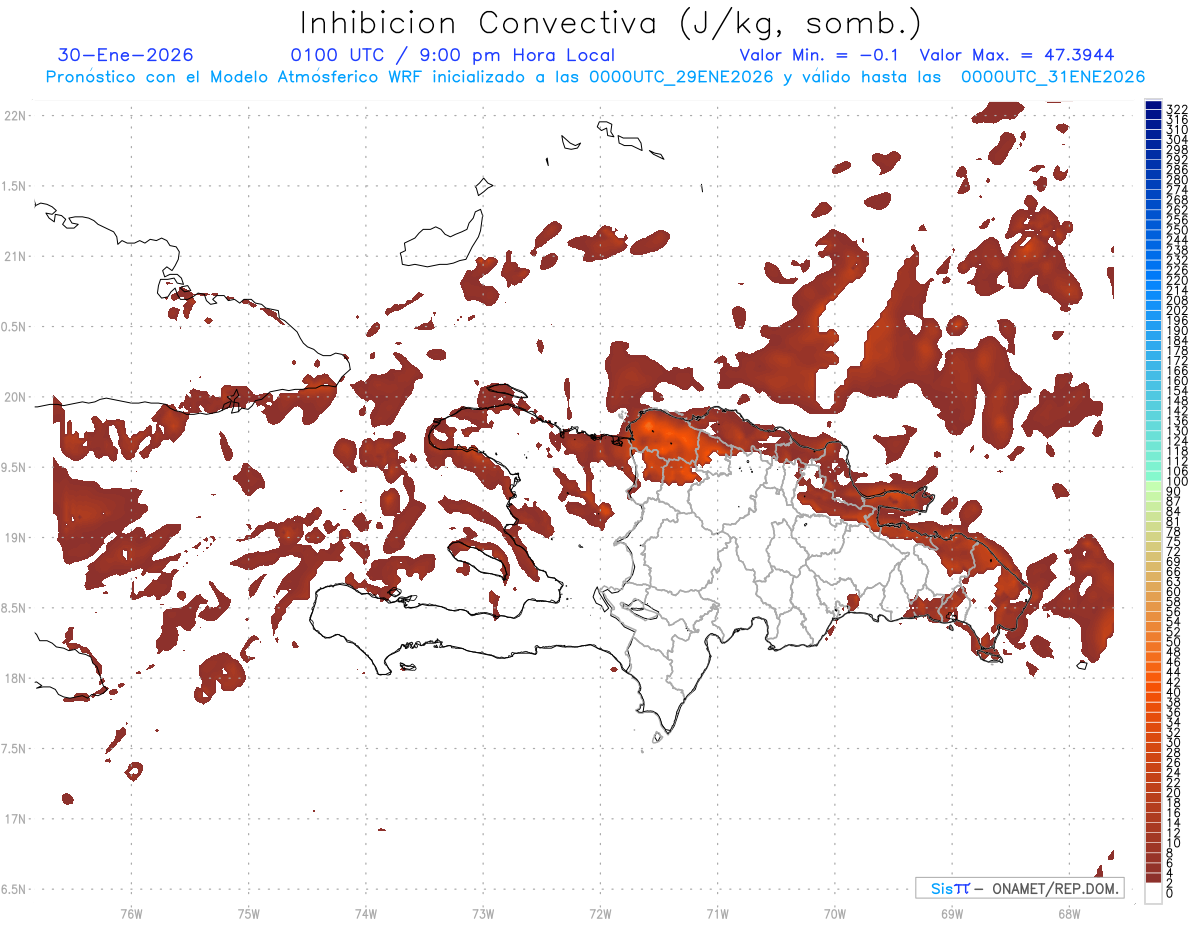This screenshot has width=1200, height=927.
Task: Pick the darkest blue swatch labeled 322
Action: click(1153, 104)
